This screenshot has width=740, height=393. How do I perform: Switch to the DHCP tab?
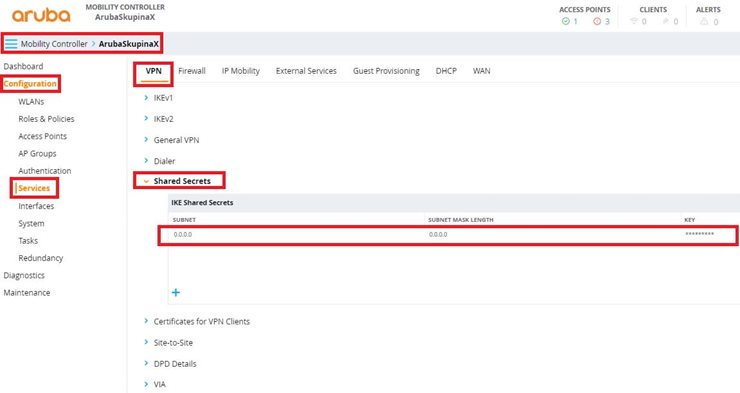click(x=446, y=71)
